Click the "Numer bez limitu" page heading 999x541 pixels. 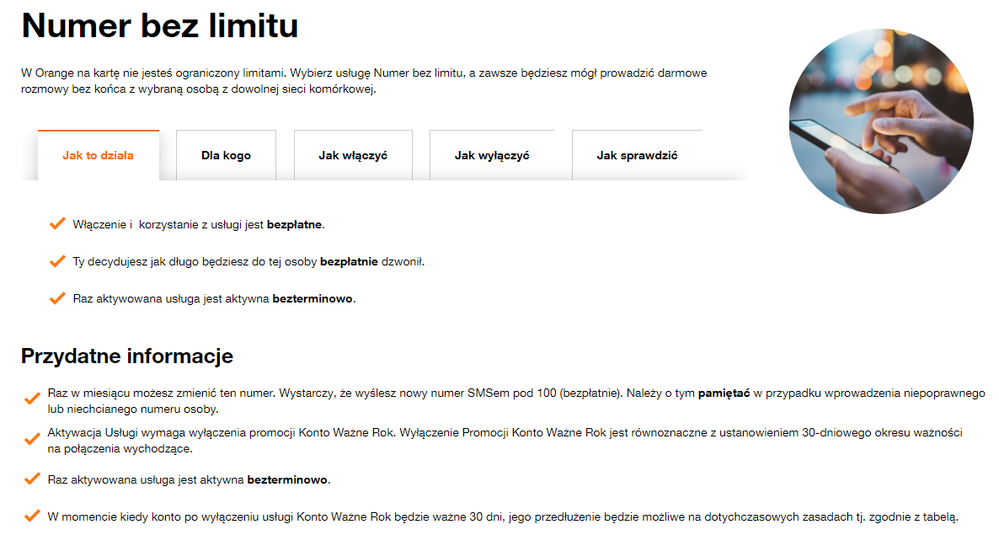click(x=160, y=27)
